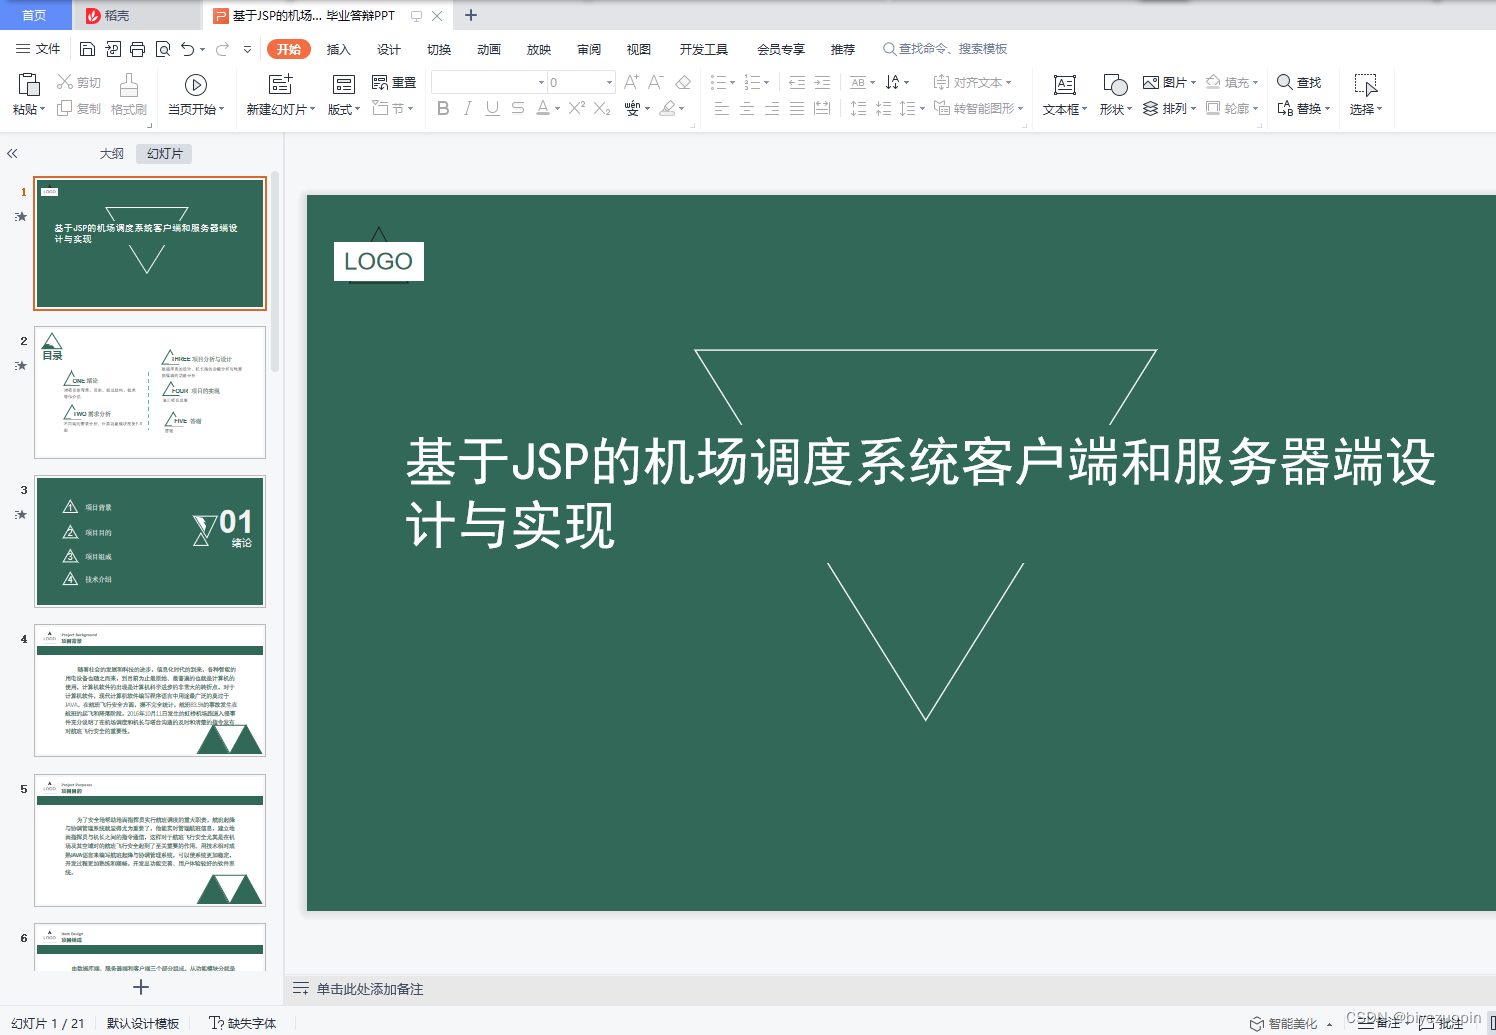Toggle distributed text alignment
The height and width of the screenshot is (1035, 1496).
tap(822, 108)
